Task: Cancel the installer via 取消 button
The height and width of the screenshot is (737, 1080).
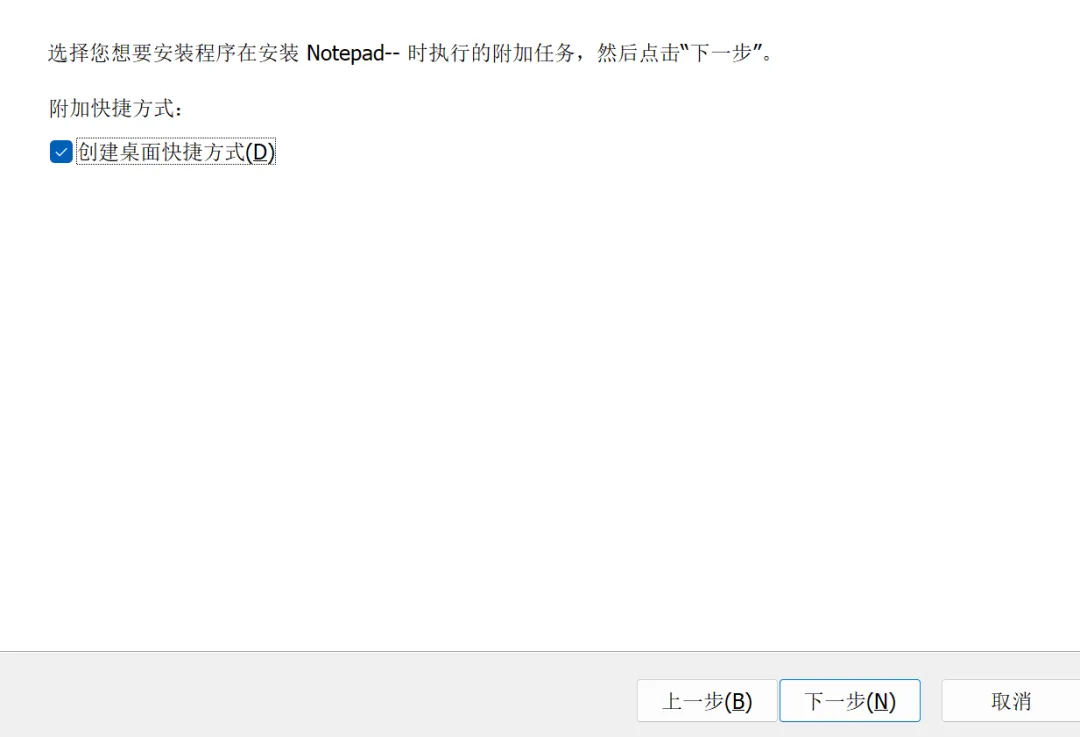Action: pos(1010,700)
